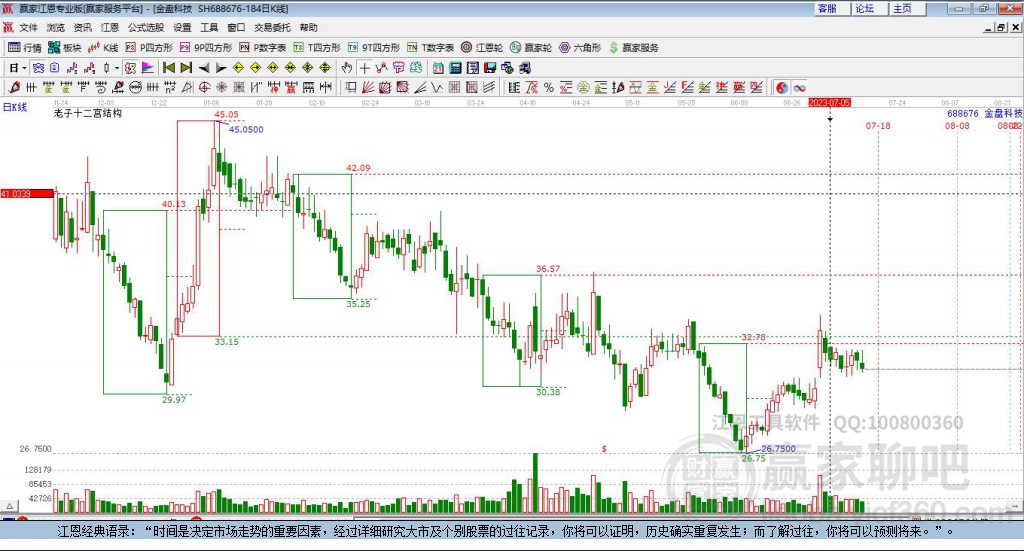This screenshot has height=551, width=1024.
Task: Open the 9P四方形 tool
Action: tap(206, 48)
